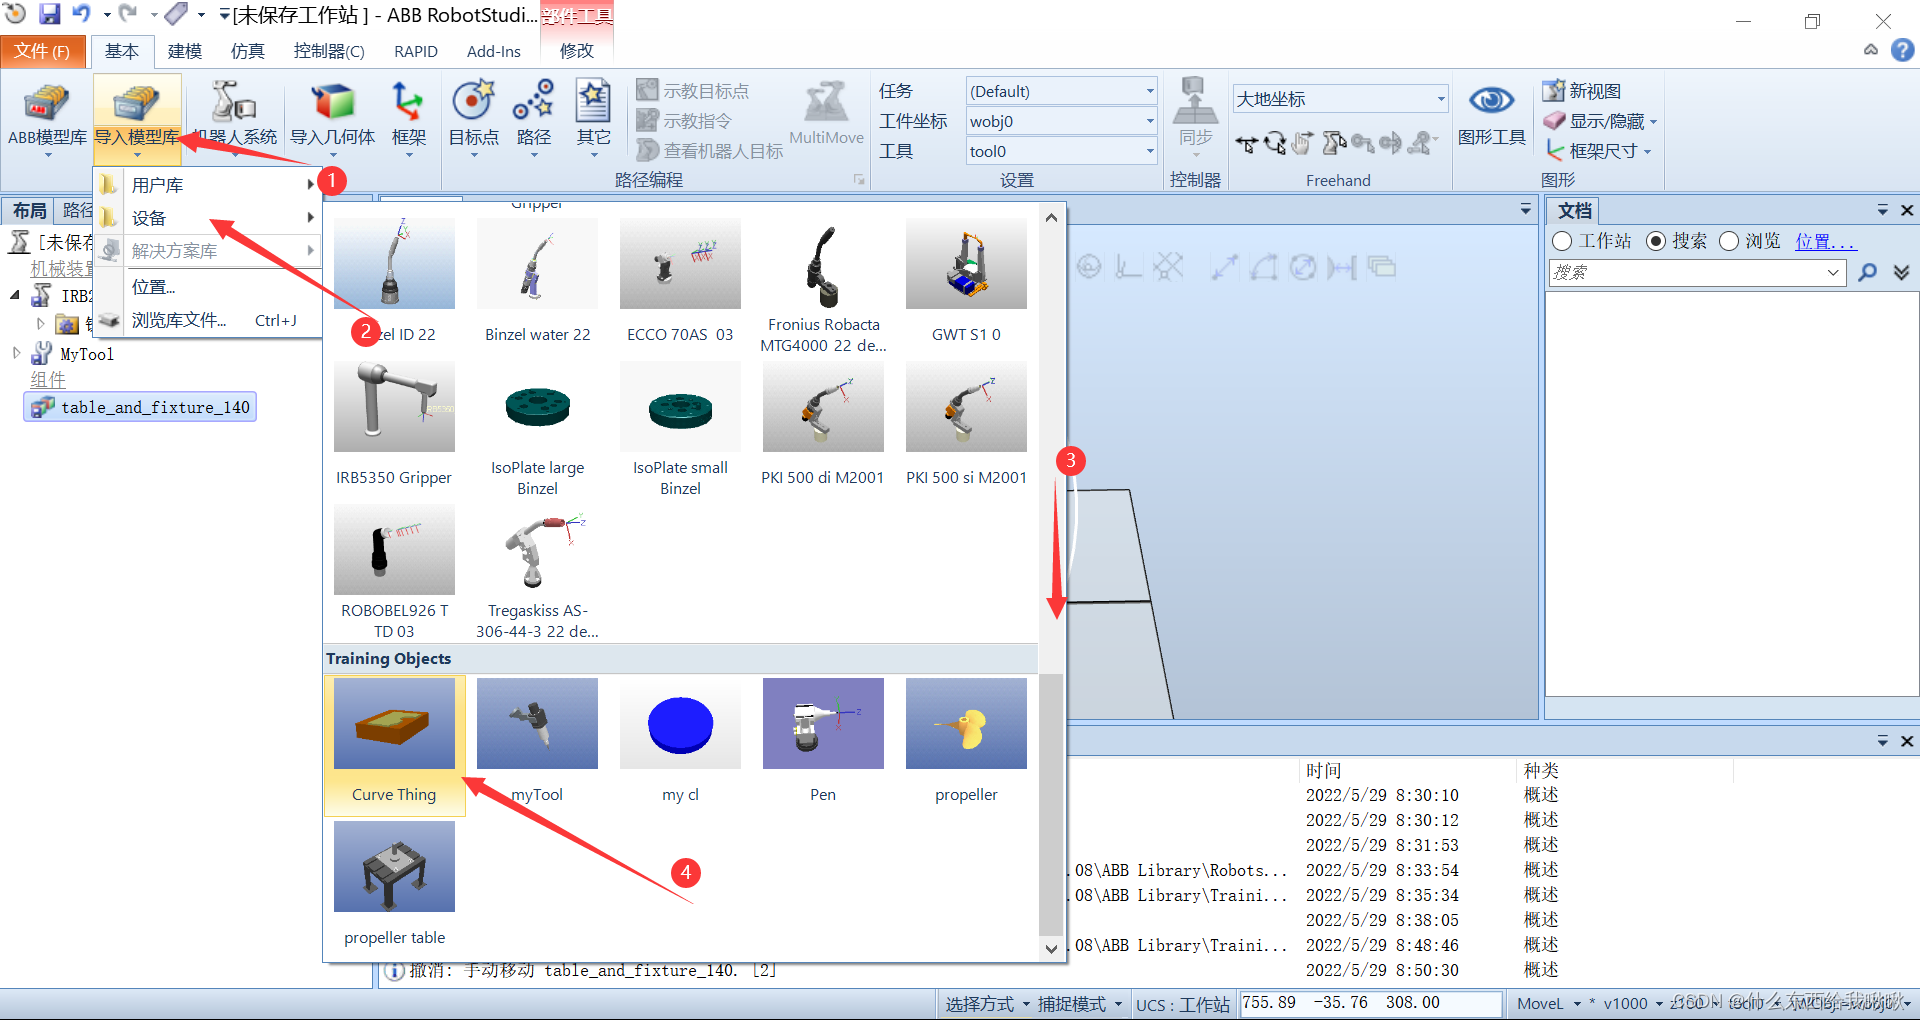This screenshot has width=1920, height=1020.
Task: Click the 位置... menu entry
Action: tap(208, 287)
